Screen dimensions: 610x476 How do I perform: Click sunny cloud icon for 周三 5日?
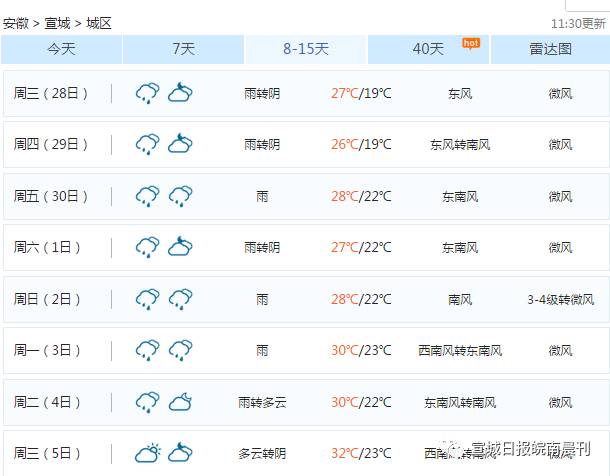coord(148,453)
